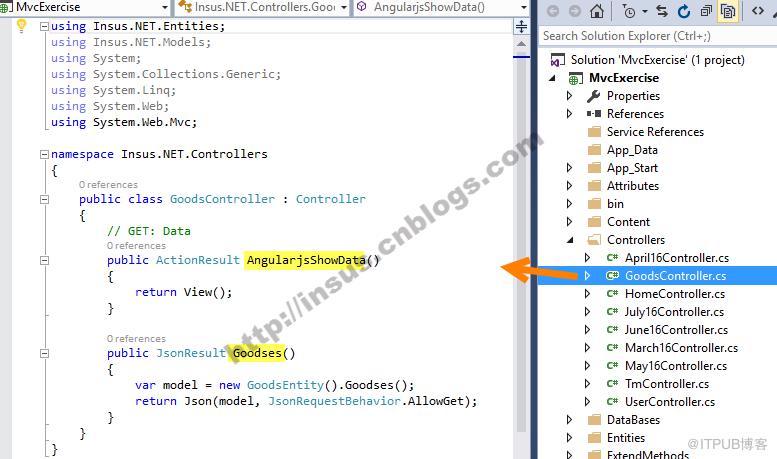Viewport: 777px width, 459px height.
Task: Expand the Properties node
Action: [x=569, y=96]
